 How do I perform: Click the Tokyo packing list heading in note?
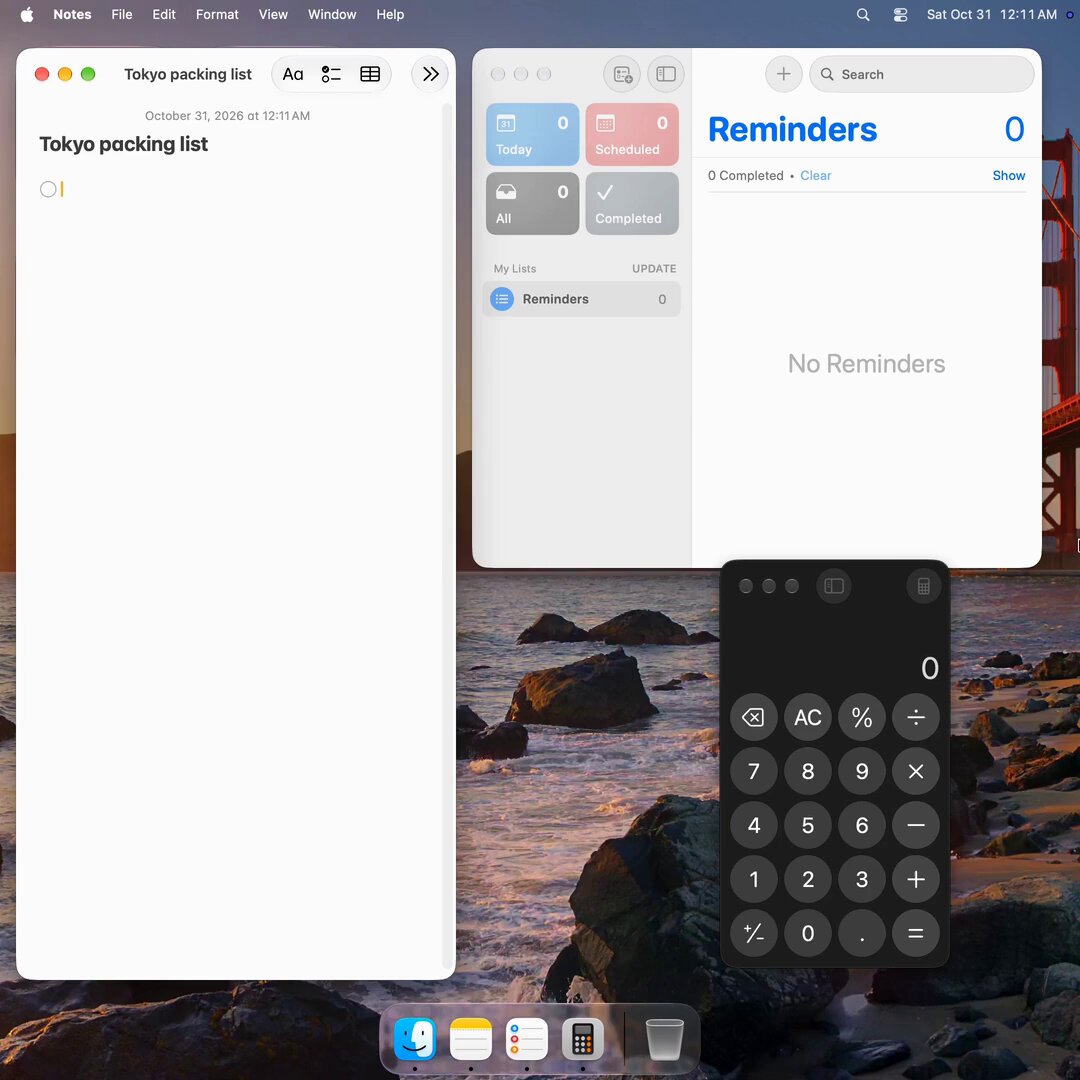click(123, 144)
